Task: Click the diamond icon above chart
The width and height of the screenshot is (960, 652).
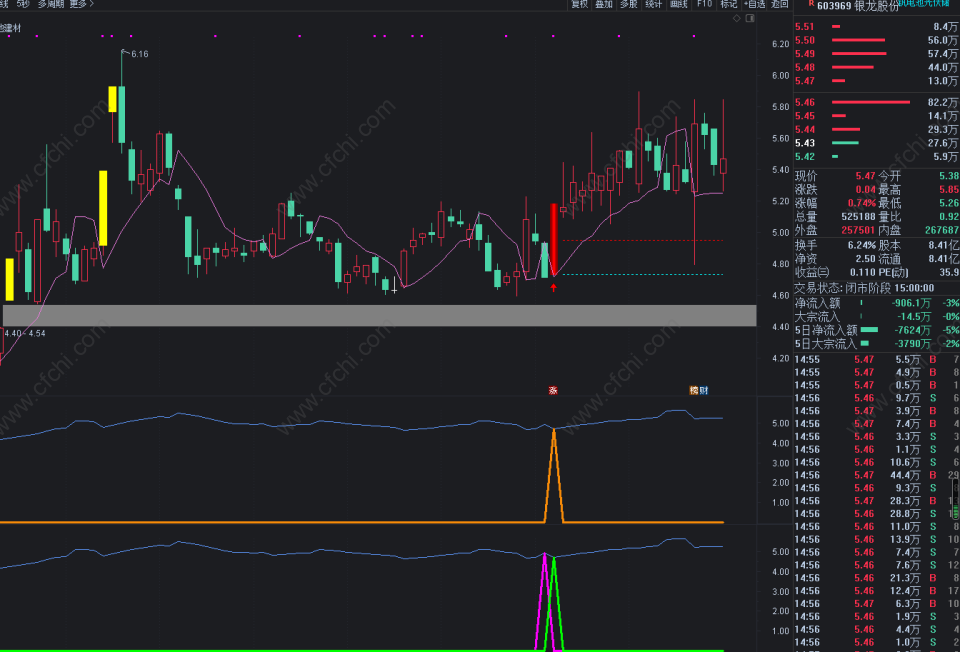Action: pyautogui.click(x=737, y=18)
